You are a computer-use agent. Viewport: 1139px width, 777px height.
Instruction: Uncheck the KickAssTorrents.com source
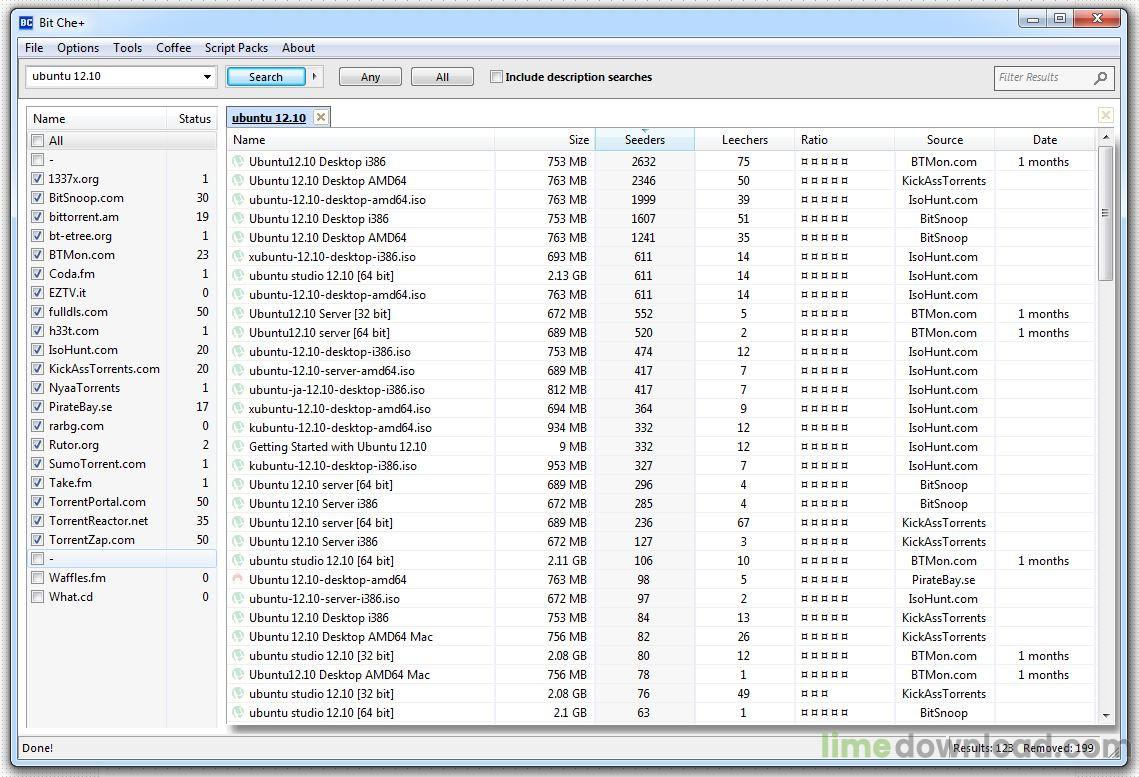[x=38, y=369]
